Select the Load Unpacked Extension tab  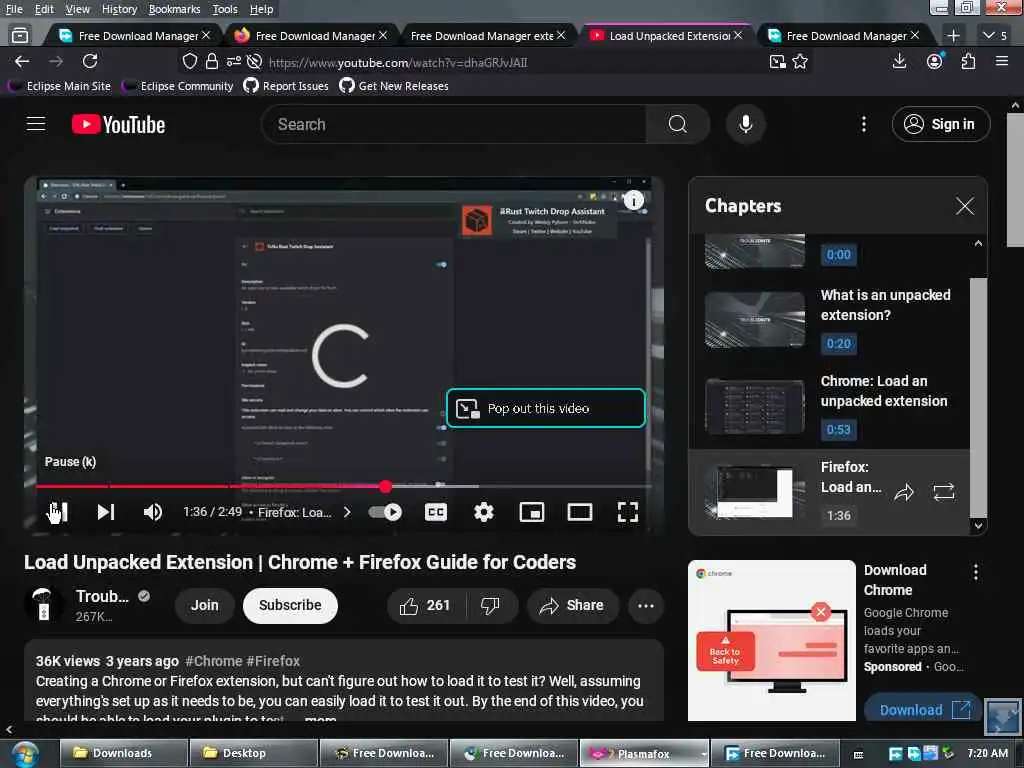click(x=669, y=36)
